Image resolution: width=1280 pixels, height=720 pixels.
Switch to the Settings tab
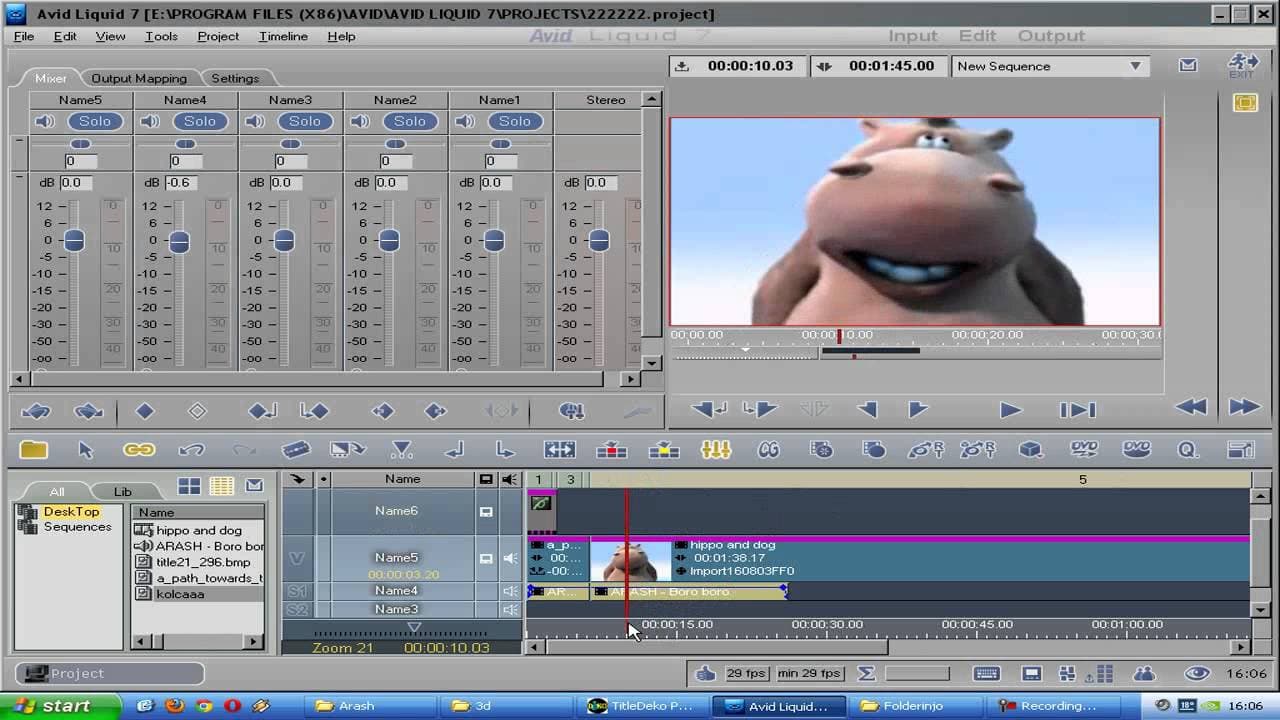tap(235, 78)
